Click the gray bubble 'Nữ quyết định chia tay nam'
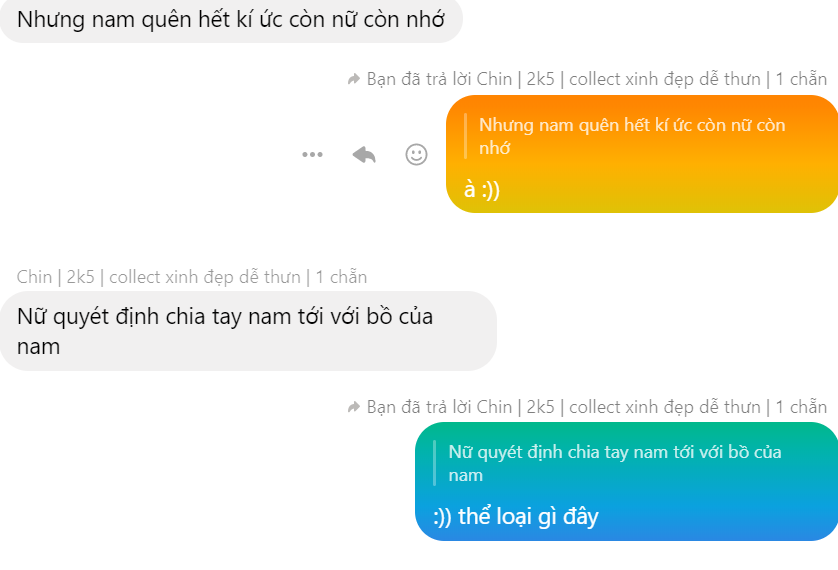838x570 pixels. point(249,331)
